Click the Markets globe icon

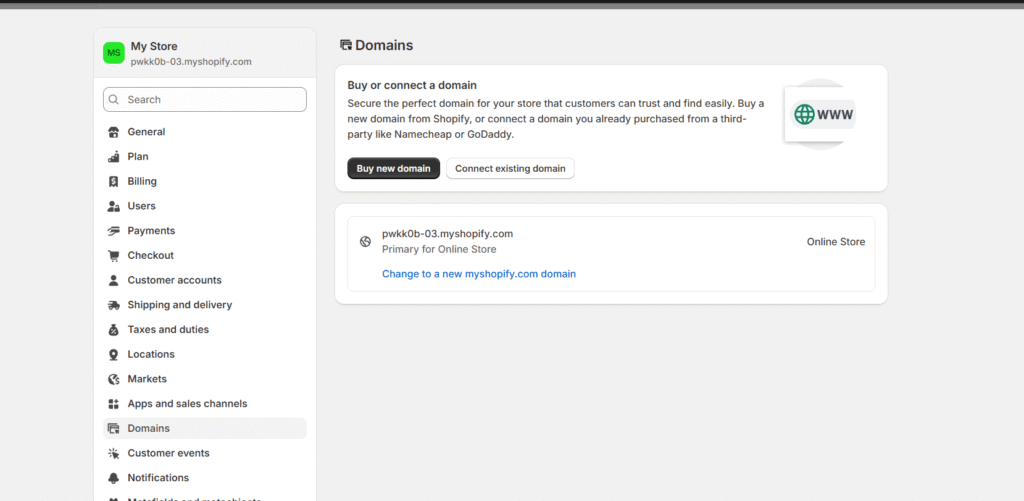point(114,379)
